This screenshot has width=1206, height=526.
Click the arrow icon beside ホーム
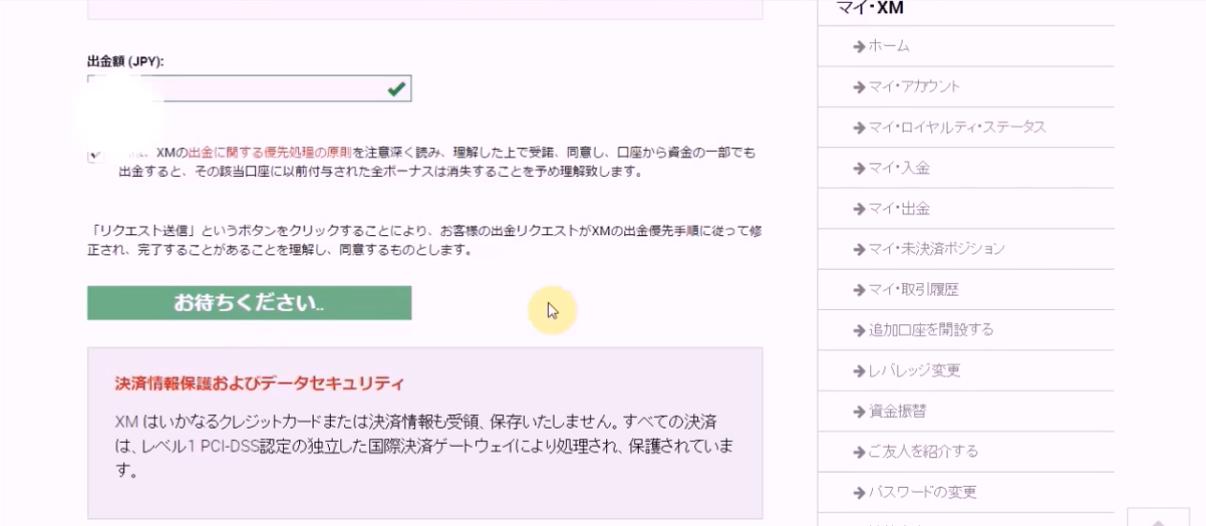pyautogui.click(x=859, y=46)
